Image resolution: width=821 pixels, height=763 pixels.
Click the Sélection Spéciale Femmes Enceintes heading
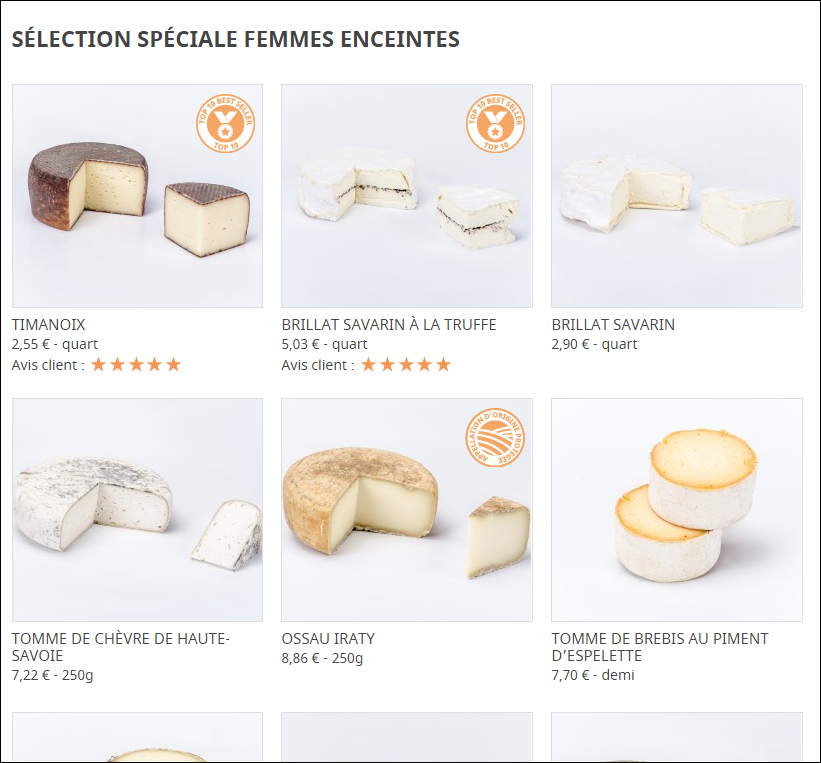pos(235,39)
